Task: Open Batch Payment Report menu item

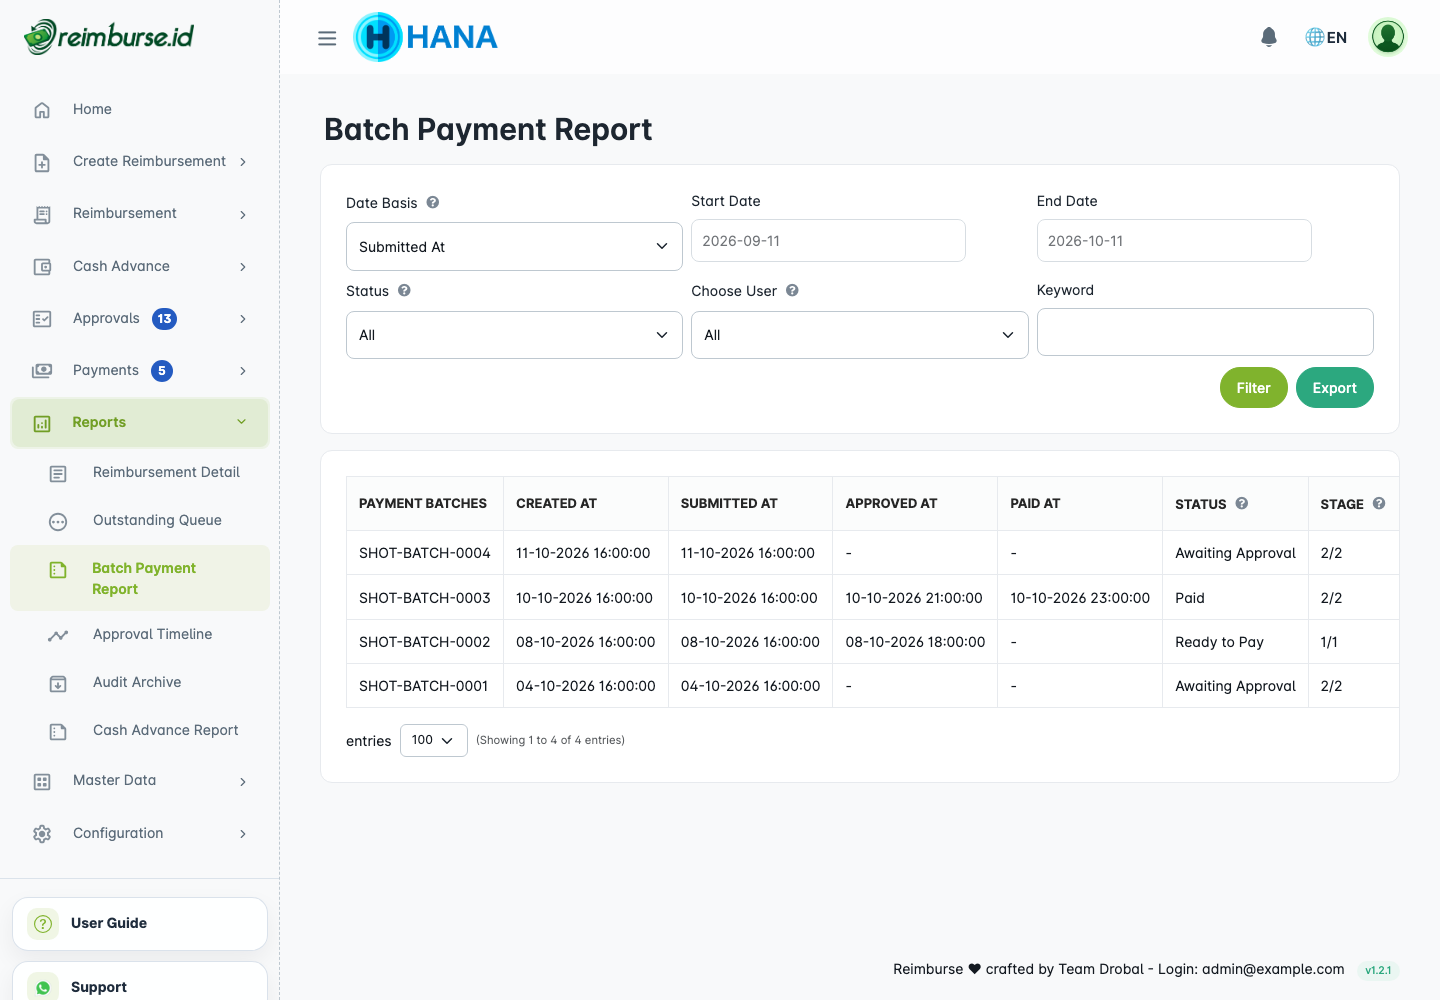Action: pos(140,578)
